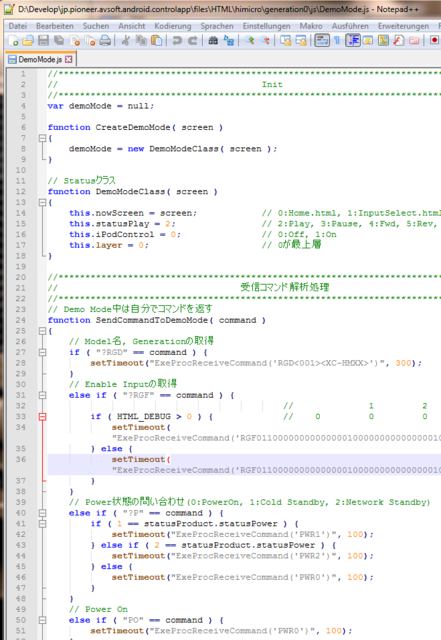441x640 pixels.
Task: Toggle word wrap in the toolbar
Action: pos(322,40)
